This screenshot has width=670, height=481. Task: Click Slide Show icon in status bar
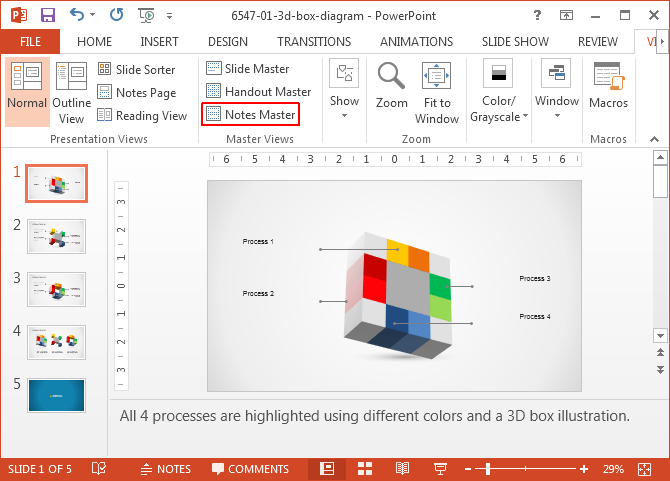(x=440, y=469)
